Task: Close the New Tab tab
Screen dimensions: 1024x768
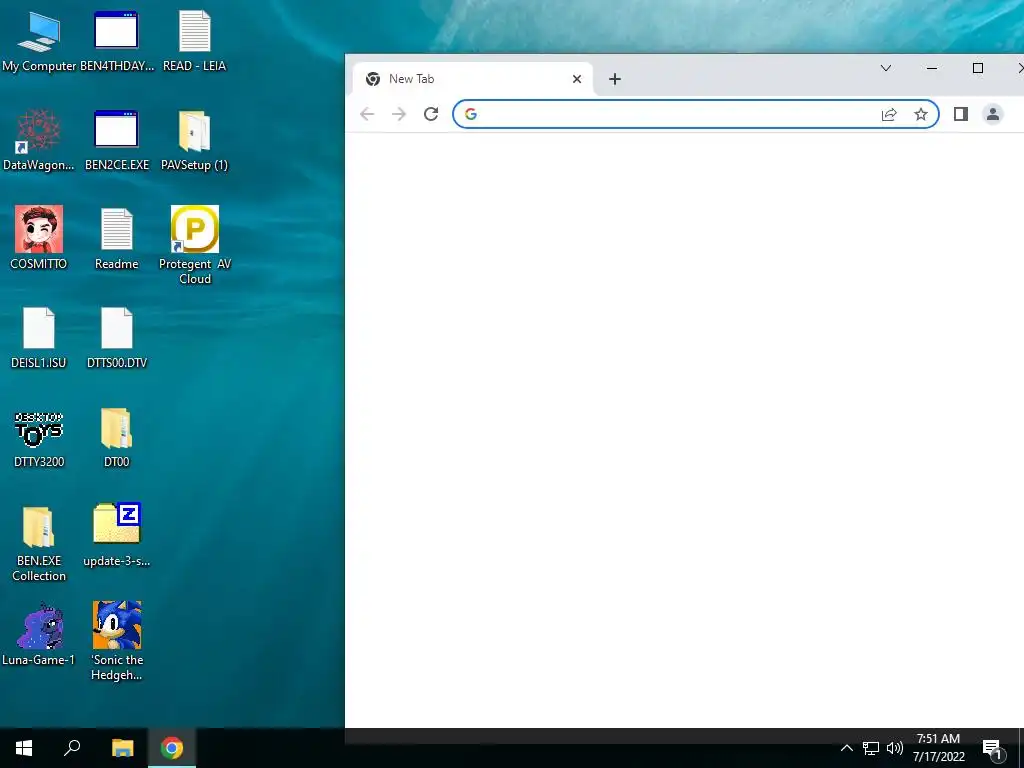Action: coord(577,79)
